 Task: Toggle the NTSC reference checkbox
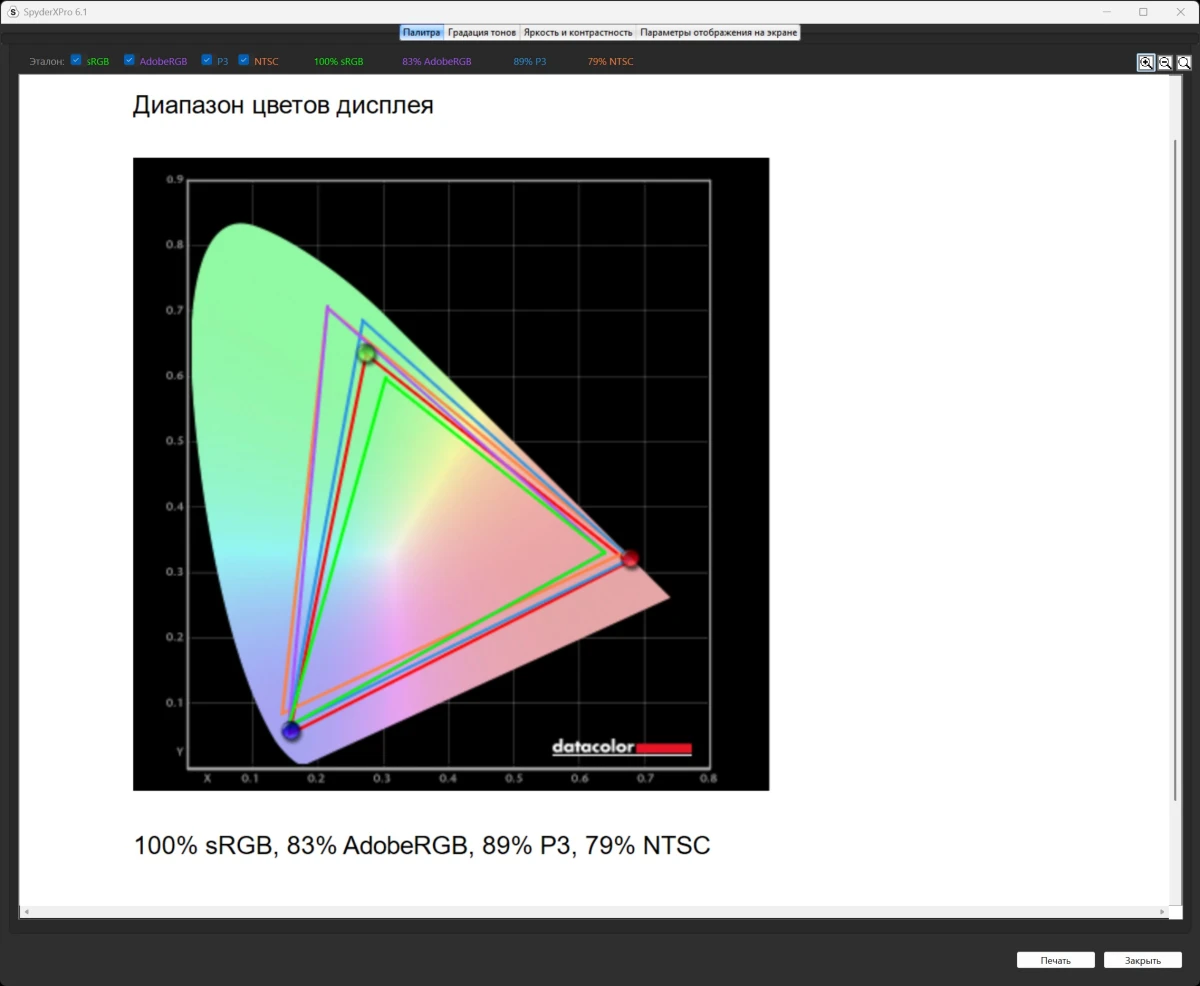(x=244, y=60)
